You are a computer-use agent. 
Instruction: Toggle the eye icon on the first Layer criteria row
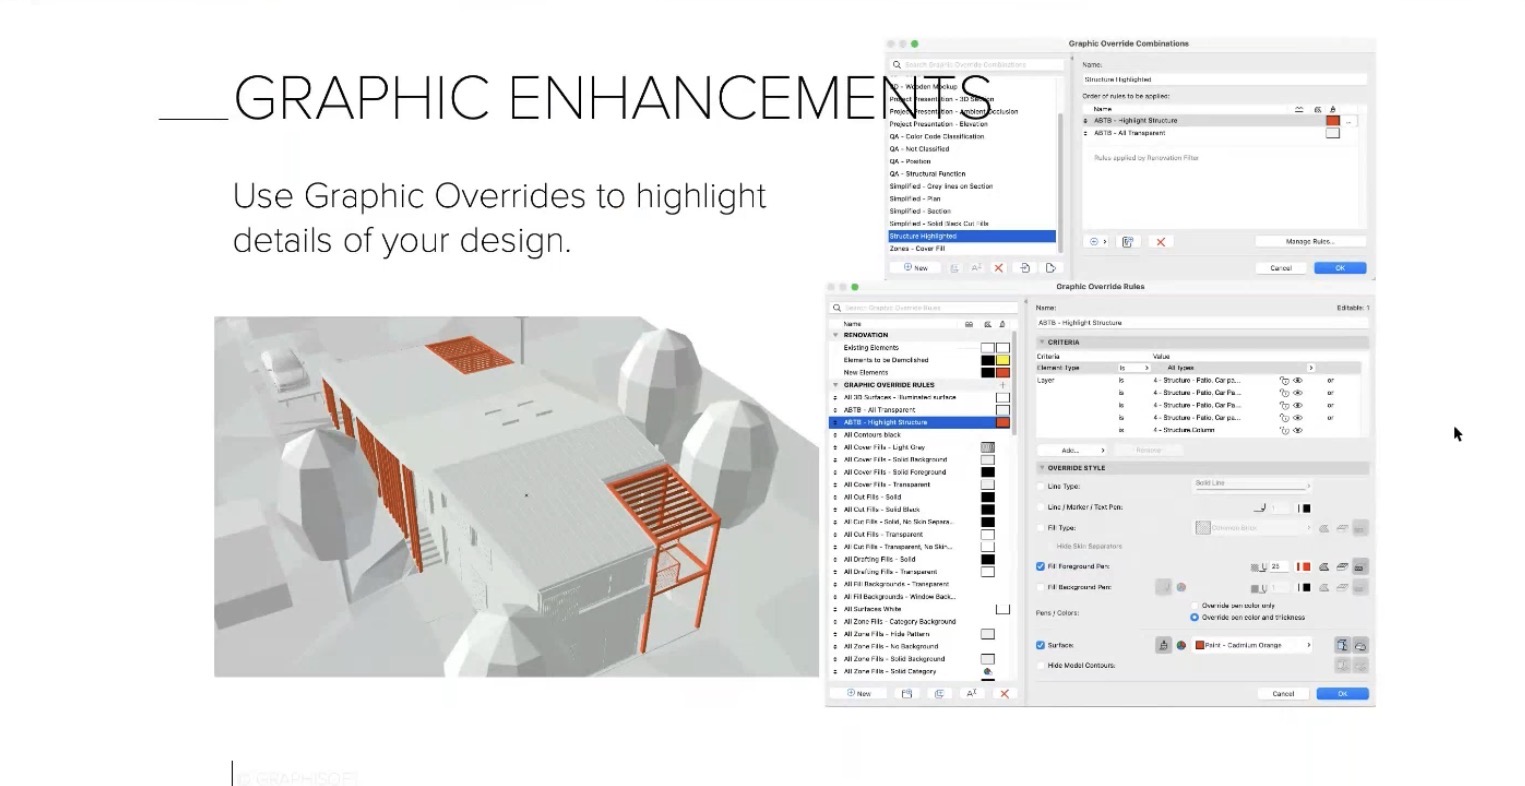[x=1298, y=381]
